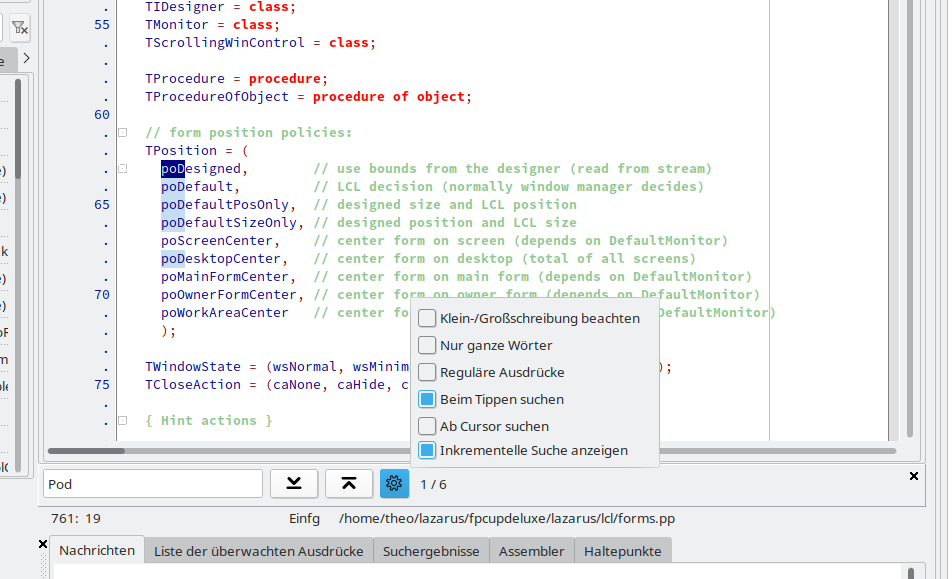Viewport: 952px width, 579px height.
Task: Click the editor's vertical scrollbar
Action: click(x=910, y=218)
